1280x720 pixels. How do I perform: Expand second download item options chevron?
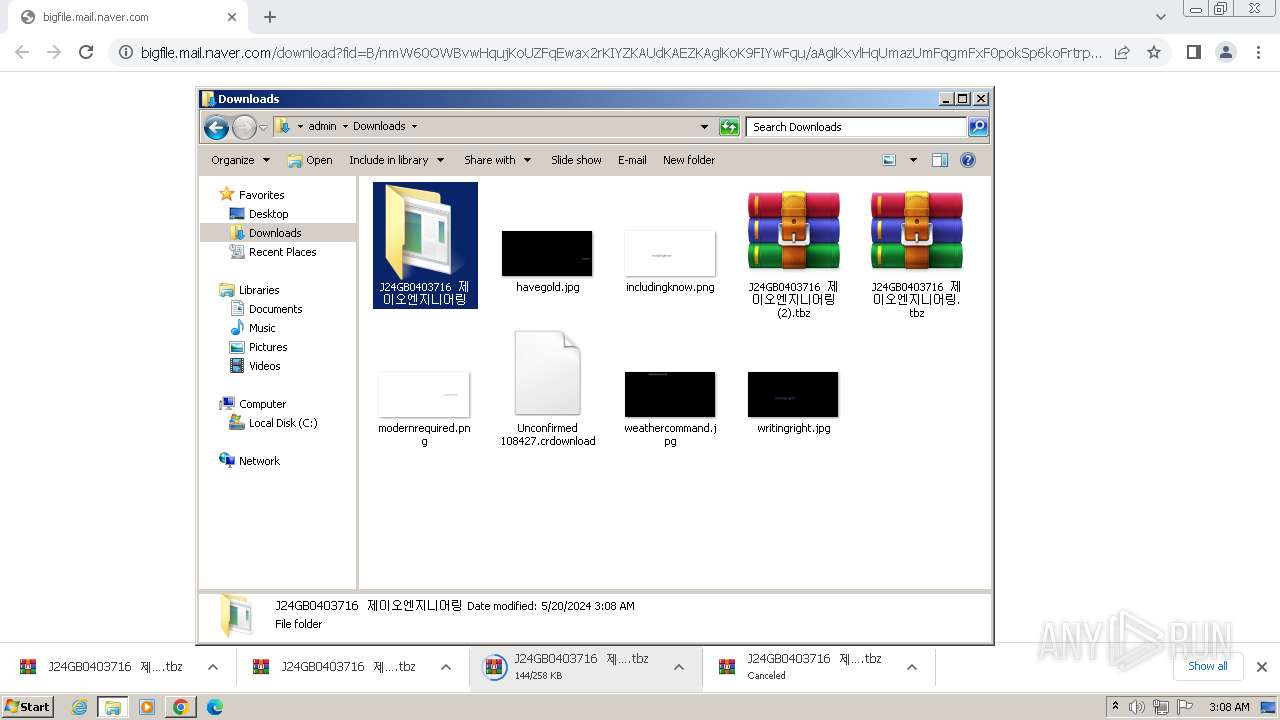click(445, 667)
